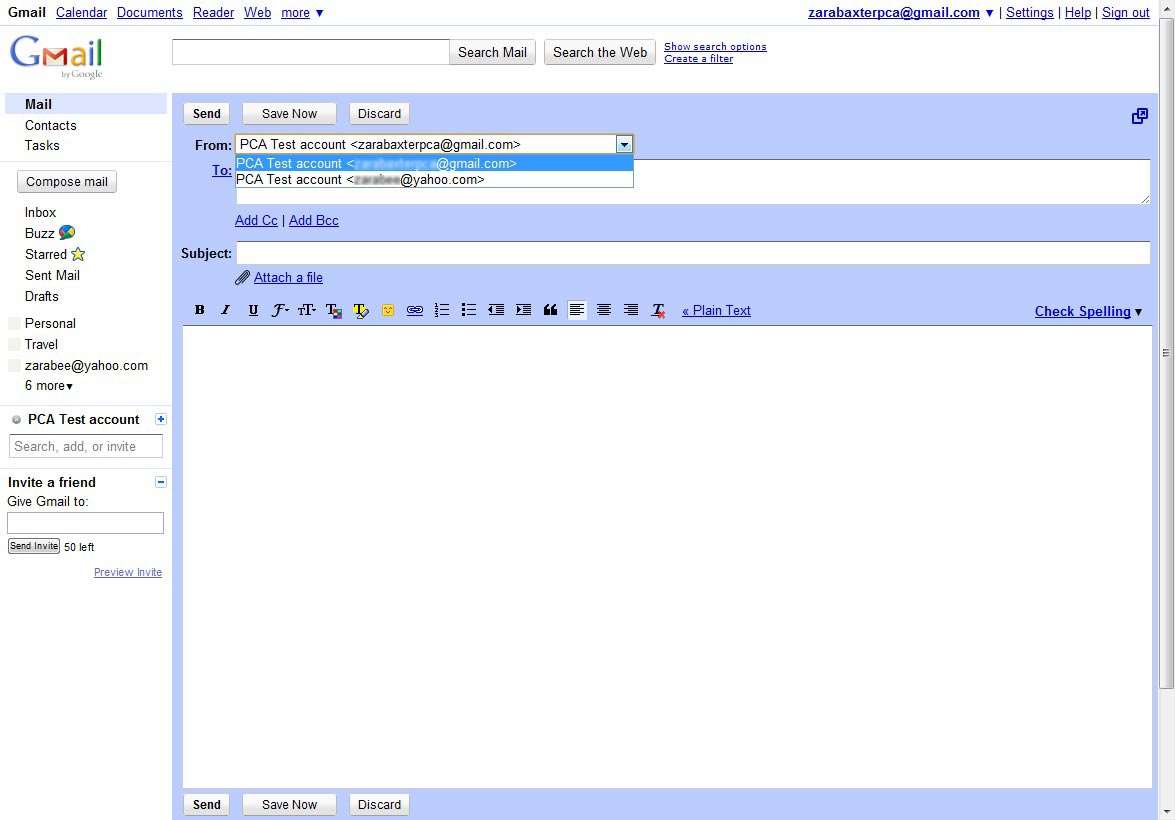
Task: Click the Sign out link
Action: pyautogui.click(x=1126, y=13)
